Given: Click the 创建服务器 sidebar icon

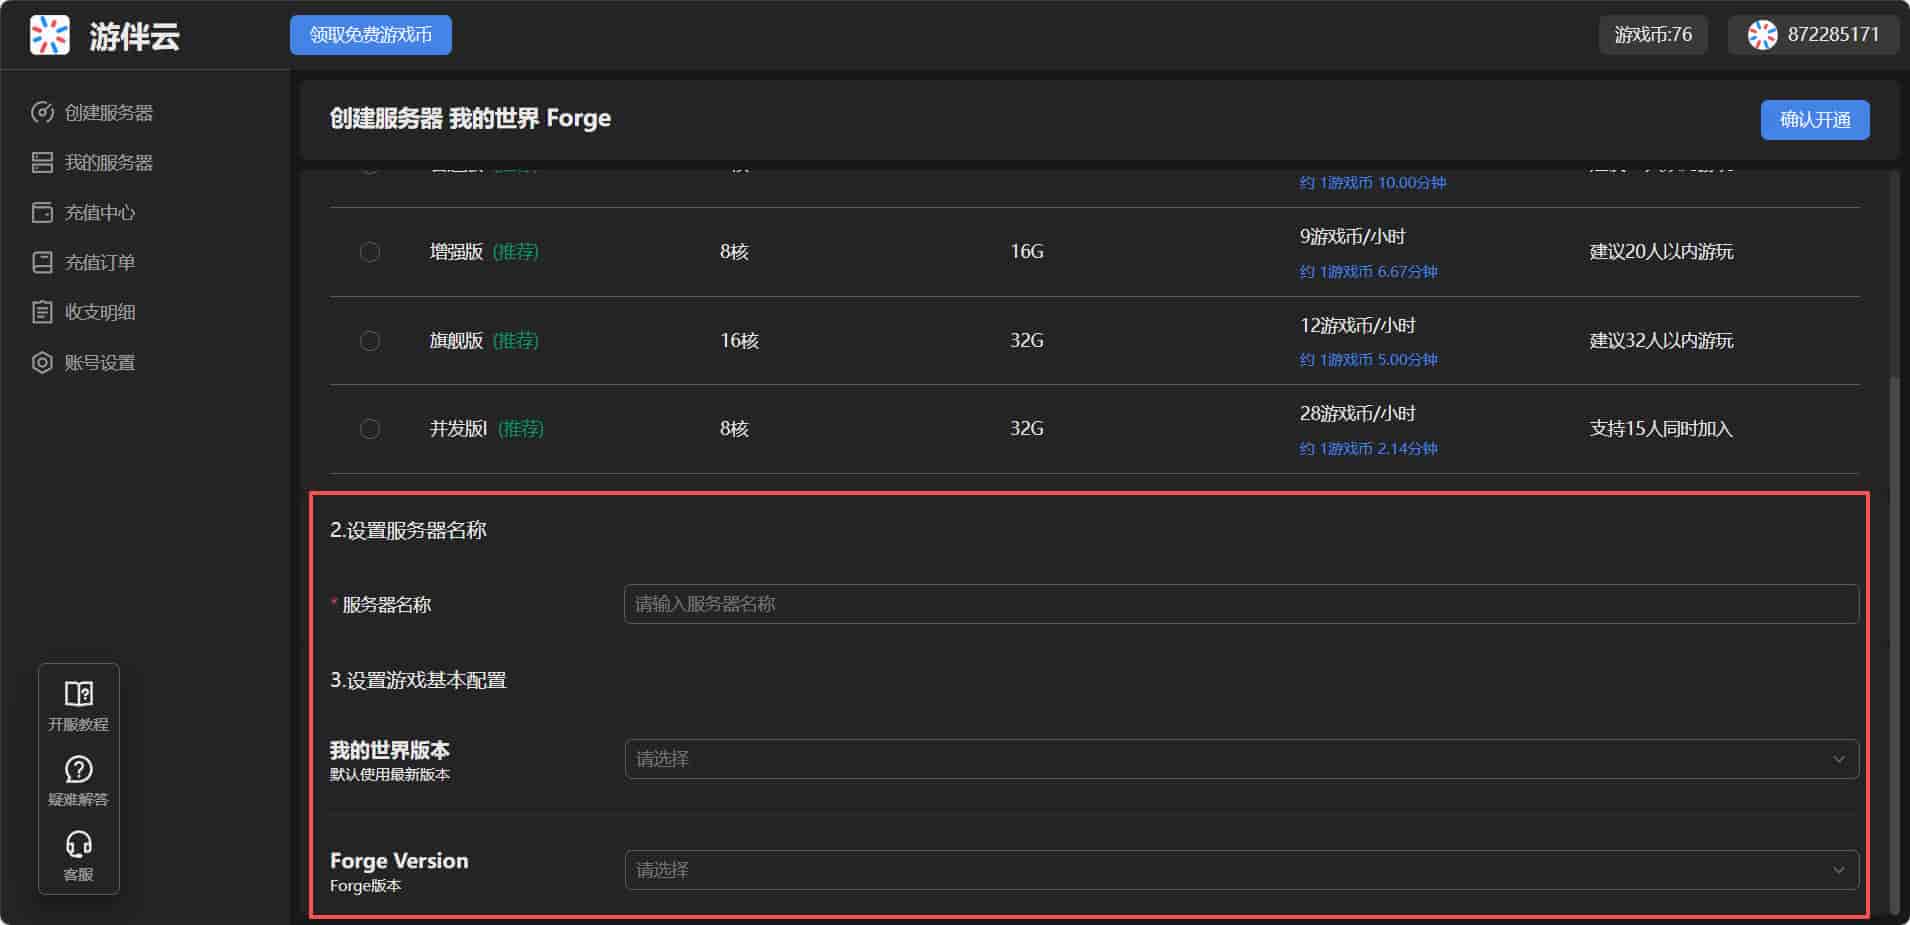Looking at the screenshot, I should point(42,112).
